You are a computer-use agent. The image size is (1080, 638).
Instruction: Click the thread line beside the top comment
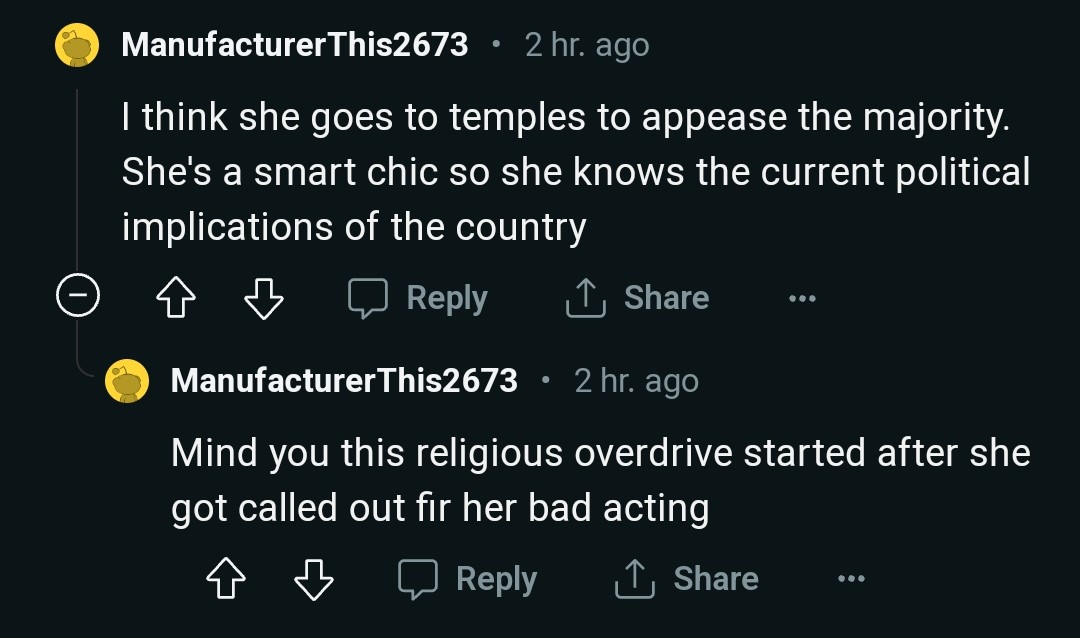pos(77,180)
